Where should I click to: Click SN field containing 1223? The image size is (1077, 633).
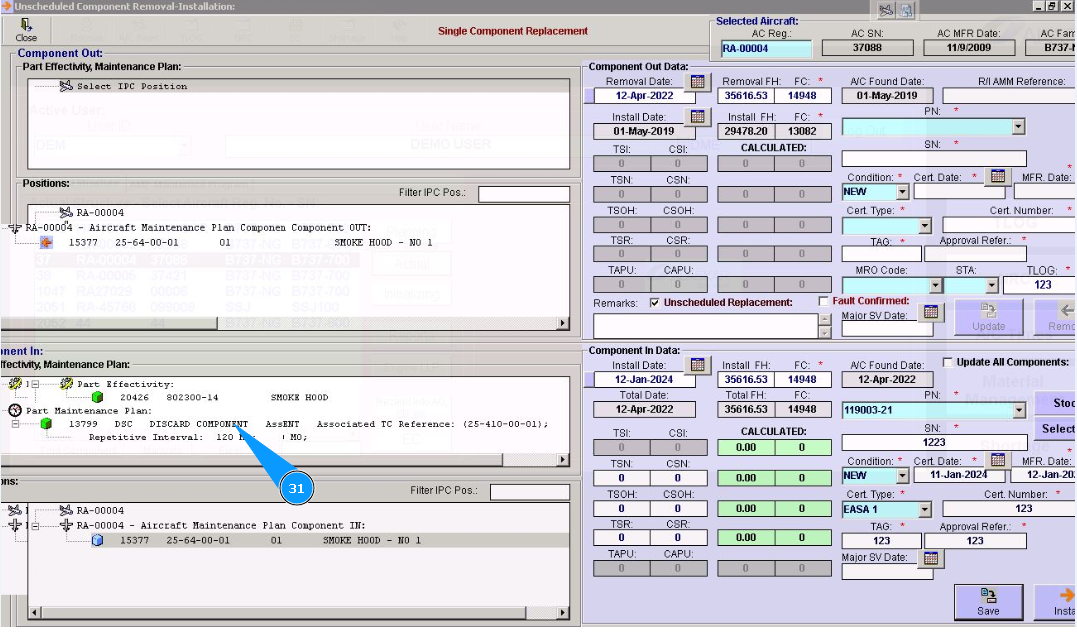(x=933, y=442)
